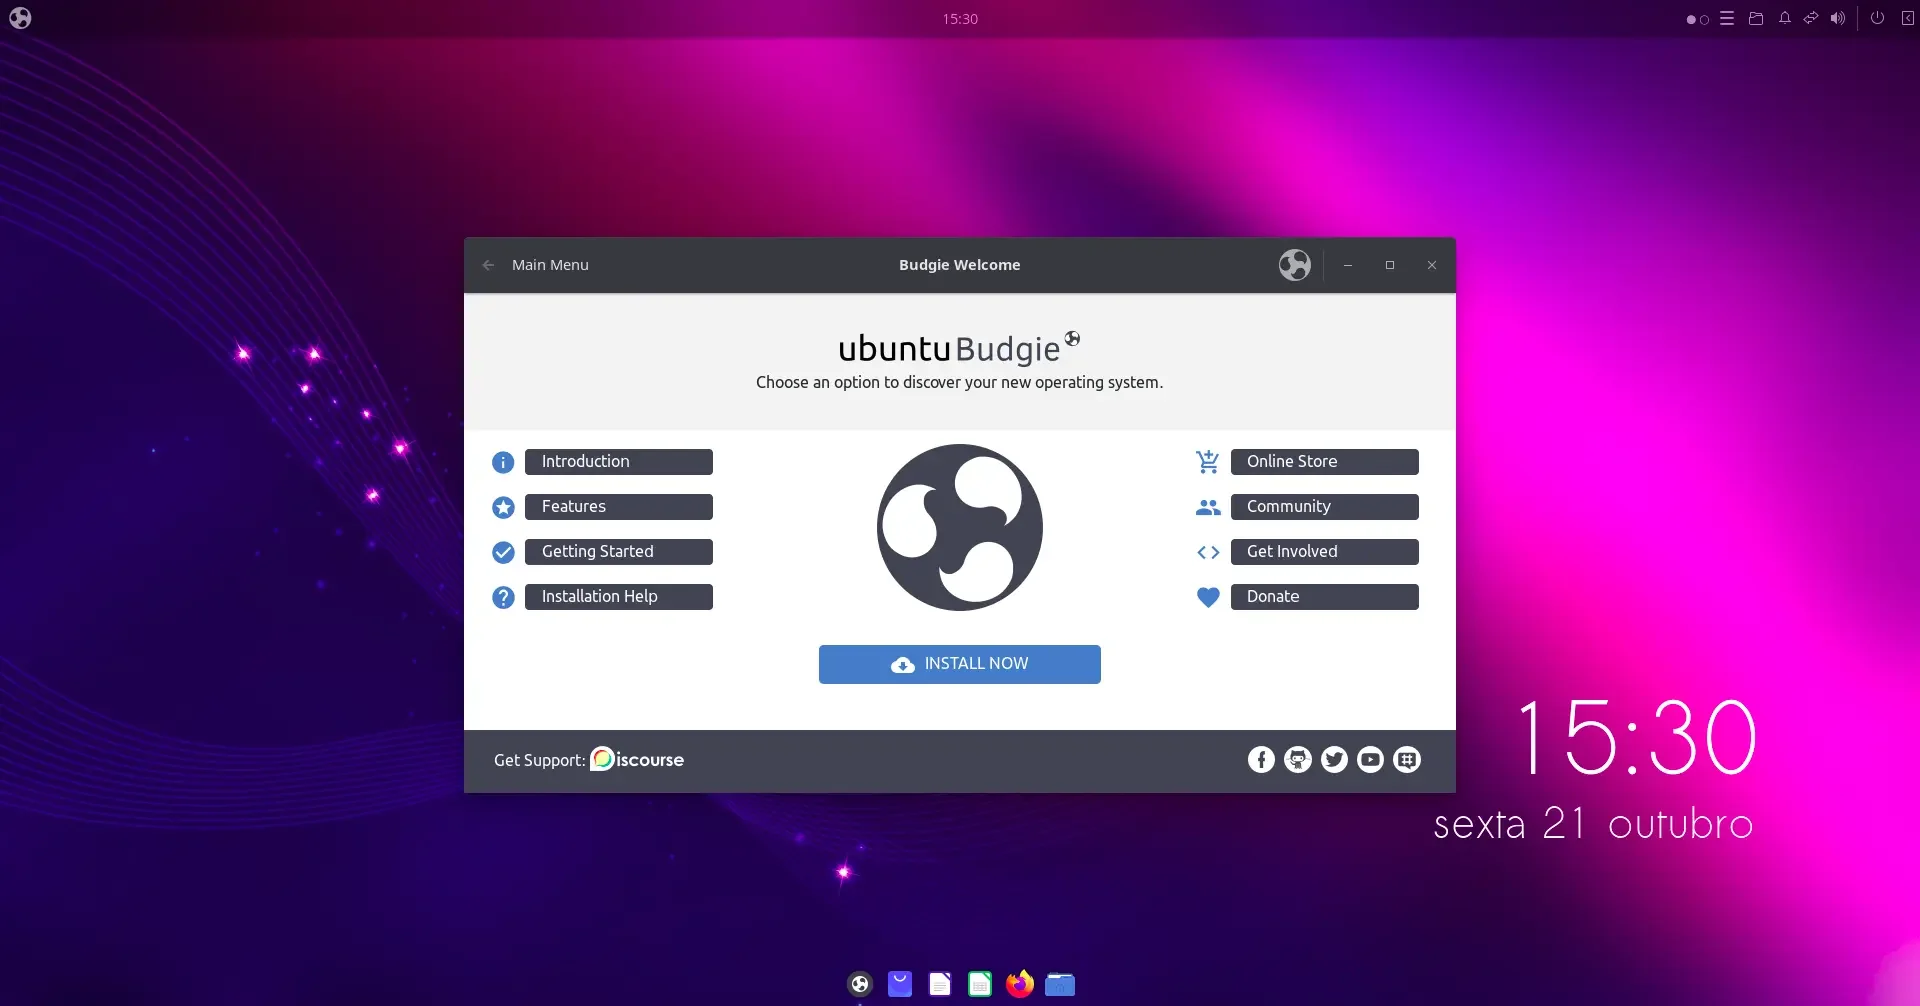Open the hamburger menu applet in the panel
The height and width of the screenshot is (1006, 1920).
point(1727,19)
